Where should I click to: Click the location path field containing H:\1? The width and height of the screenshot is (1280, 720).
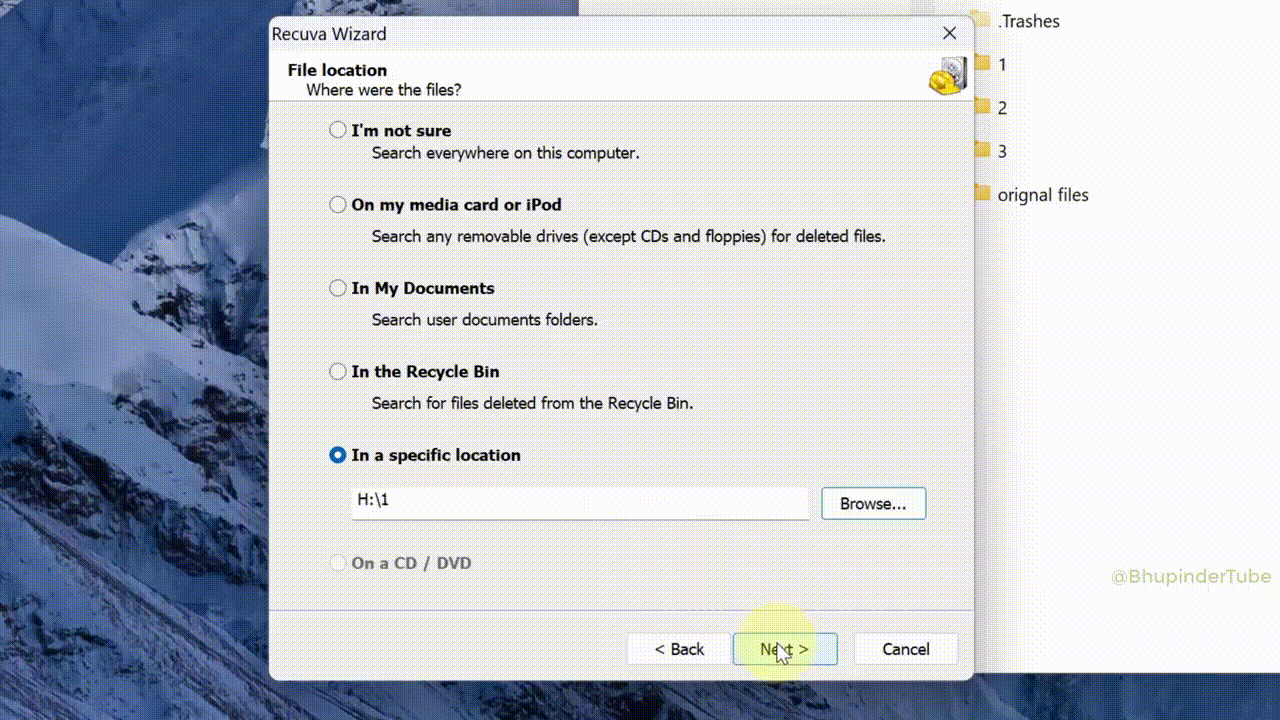[580, 503]
